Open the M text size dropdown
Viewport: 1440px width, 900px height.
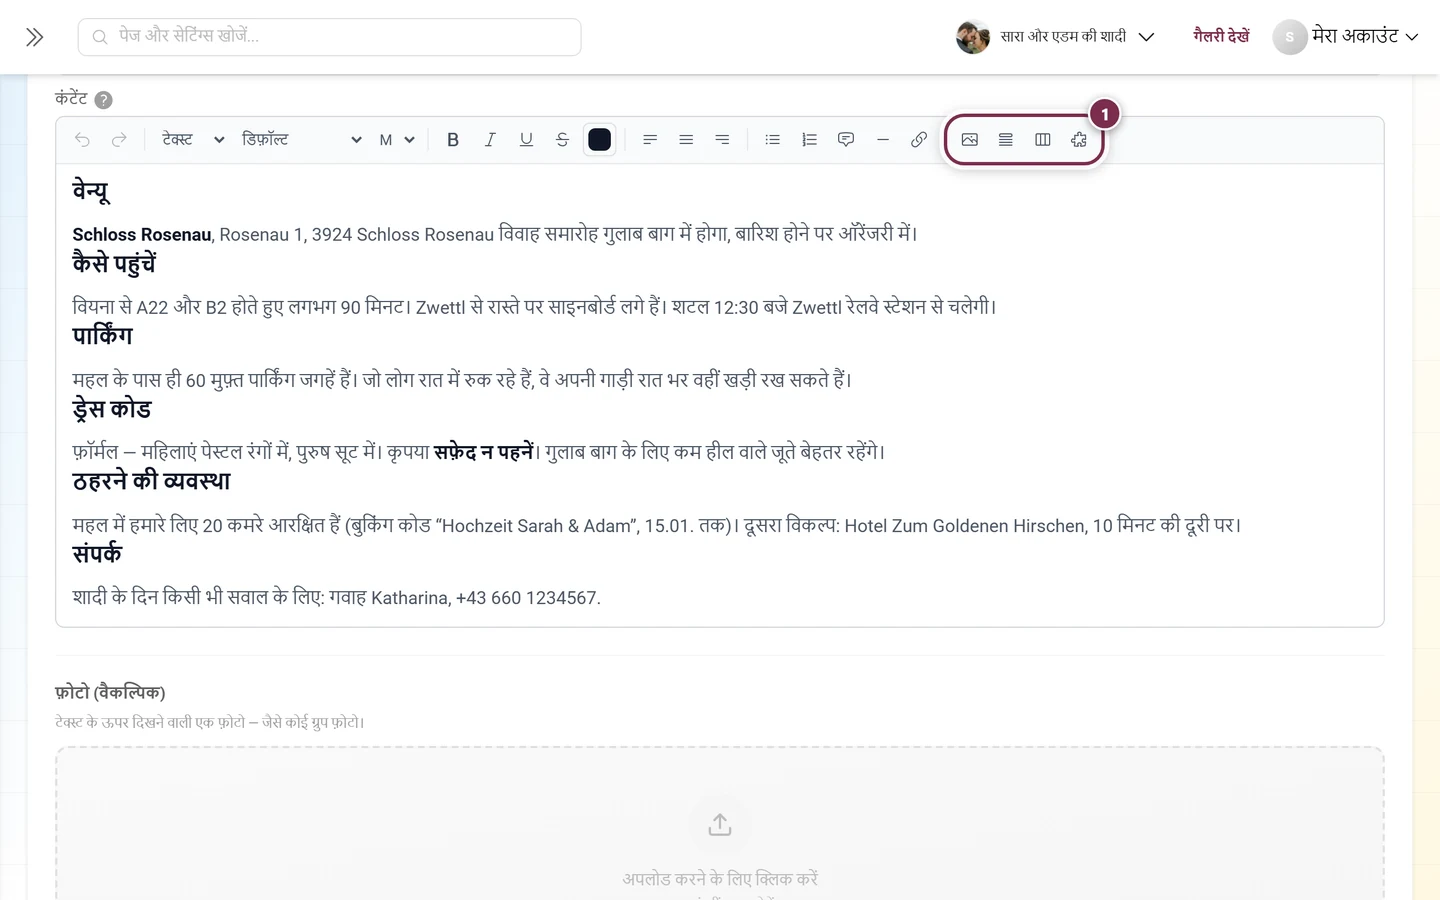click(397, 140)
